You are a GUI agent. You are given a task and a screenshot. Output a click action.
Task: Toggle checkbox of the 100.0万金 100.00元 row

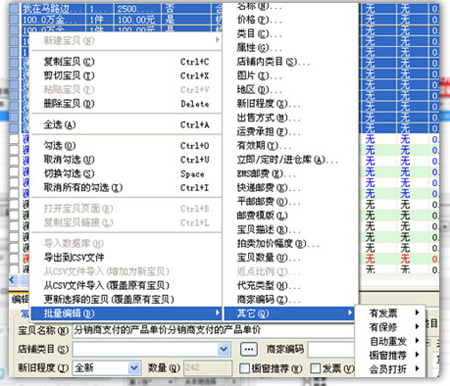[x=14, y=19]
